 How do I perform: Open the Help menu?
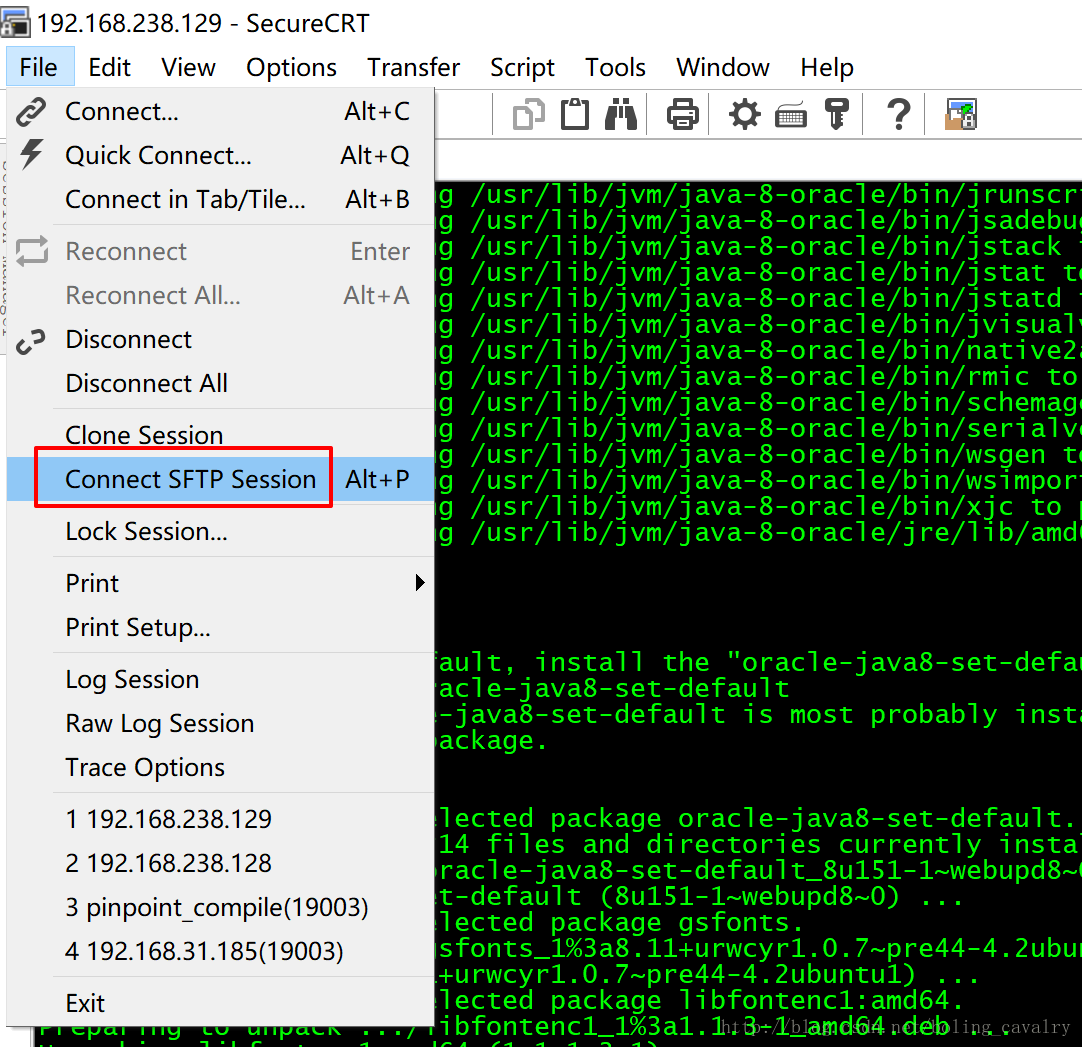coord(827,67)
